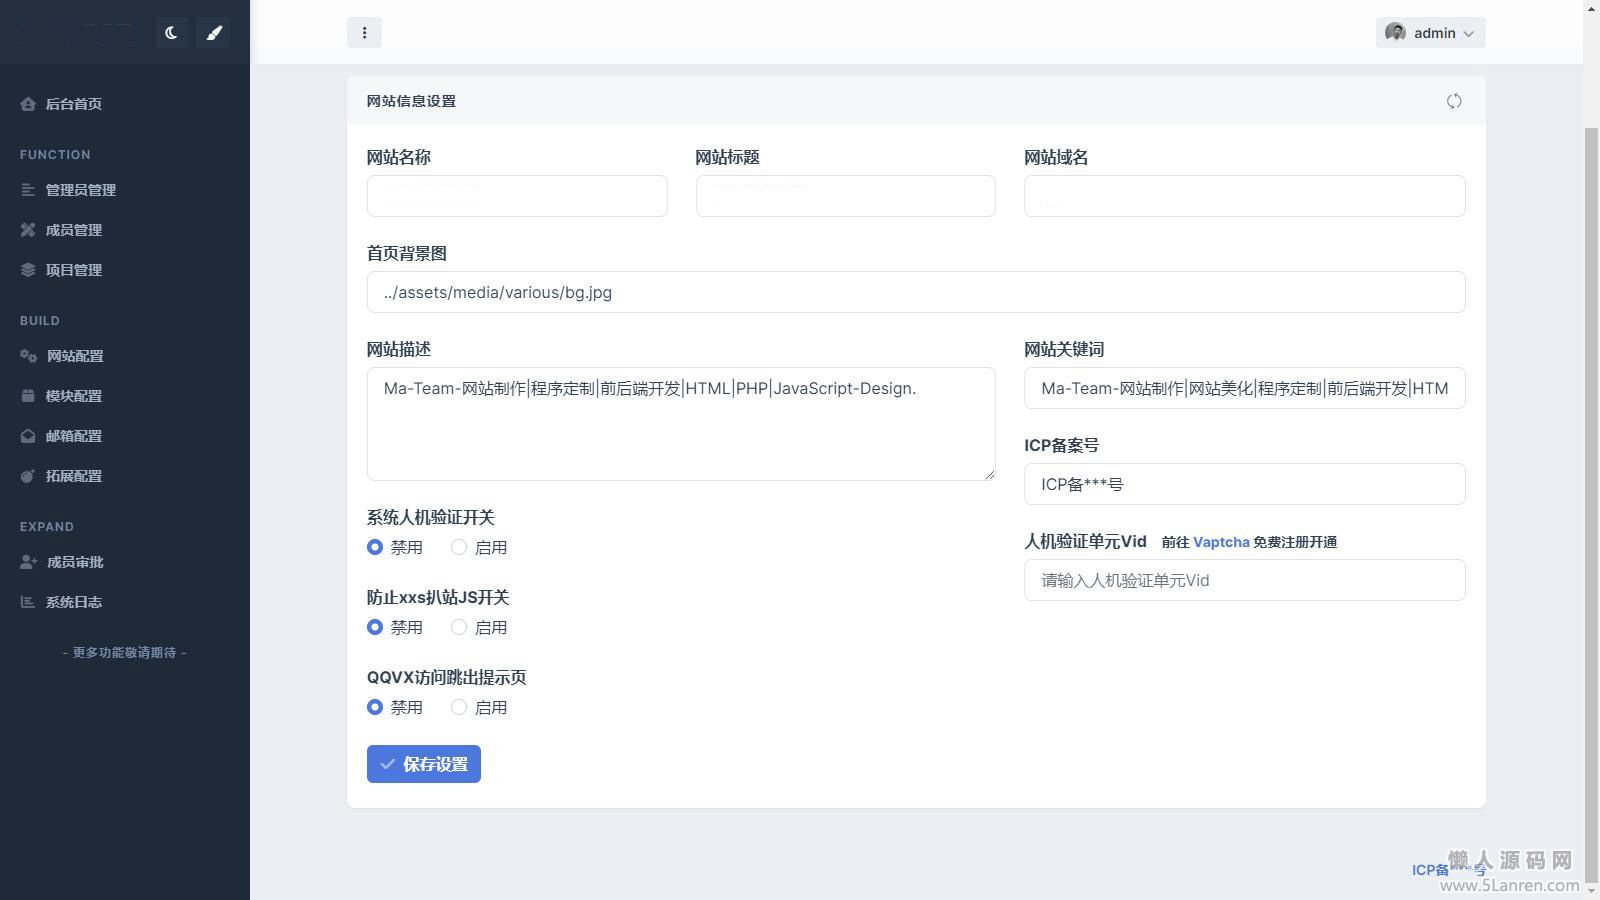Follow the Vaptcha link
This screenshot has width=1600, height=900.
[x=1220, y=542]
